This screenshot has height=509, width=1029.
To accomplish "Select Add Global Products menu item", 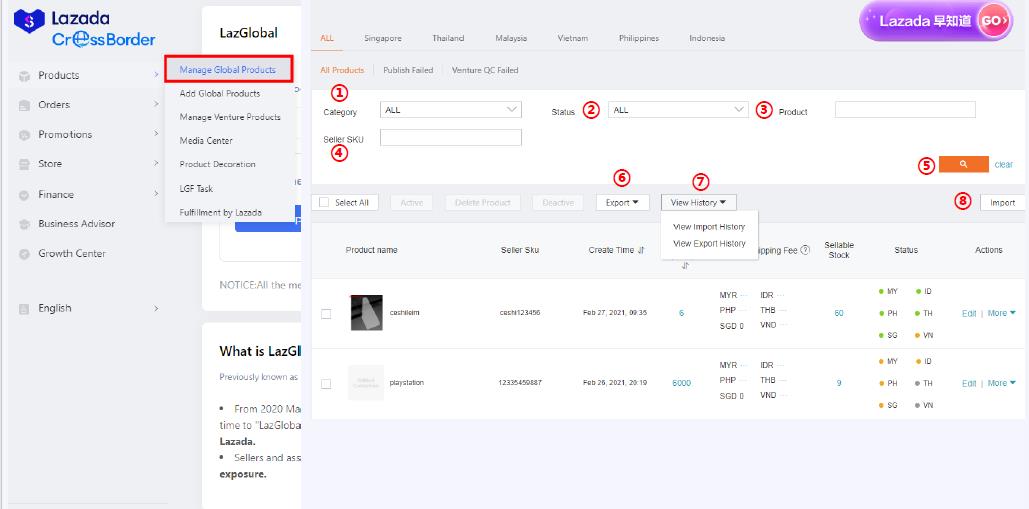I will point(220,94).
